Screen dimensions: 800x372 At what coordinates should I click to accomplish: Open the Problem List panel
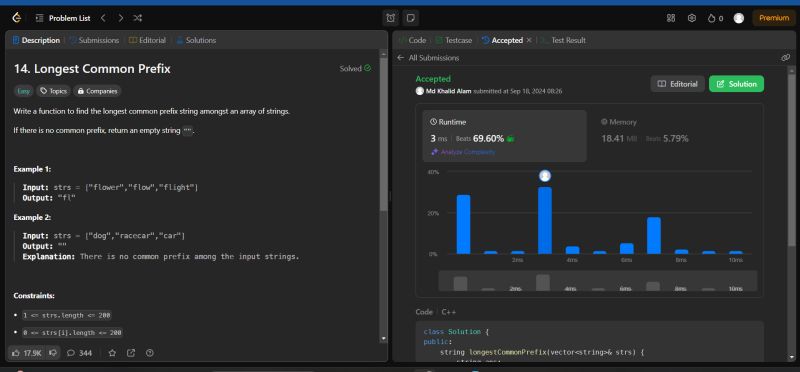pos(63,18)
